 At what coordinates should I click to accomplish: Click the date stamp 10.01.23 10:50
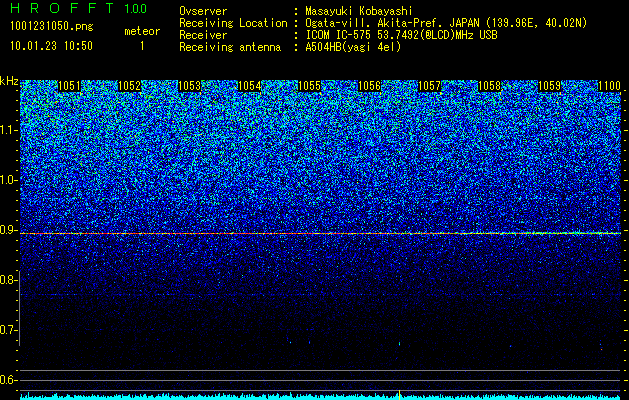point(51,46)
